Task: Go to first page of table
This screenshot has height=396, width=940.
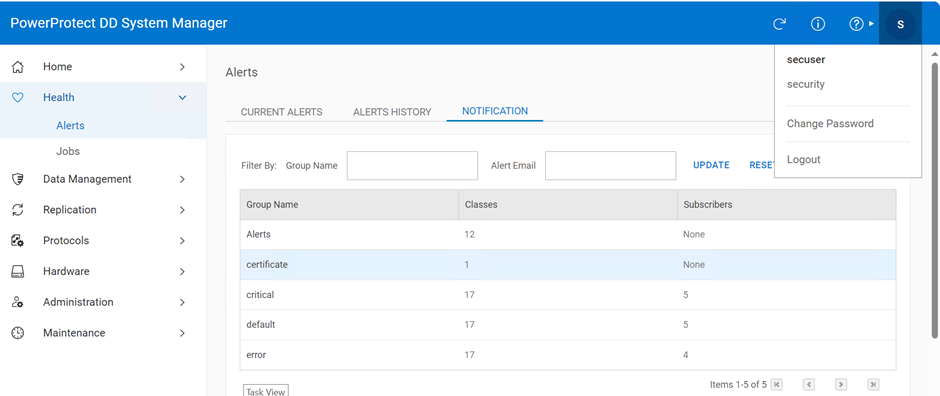Action: (776, 384)
